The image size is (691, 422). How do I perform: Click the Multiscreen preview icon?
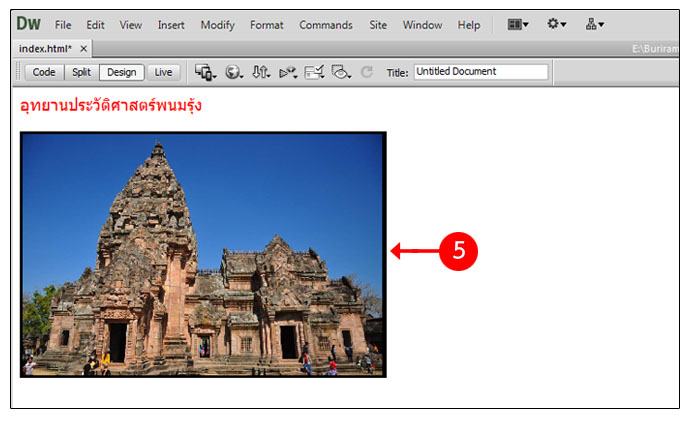[x=205, y=72]
